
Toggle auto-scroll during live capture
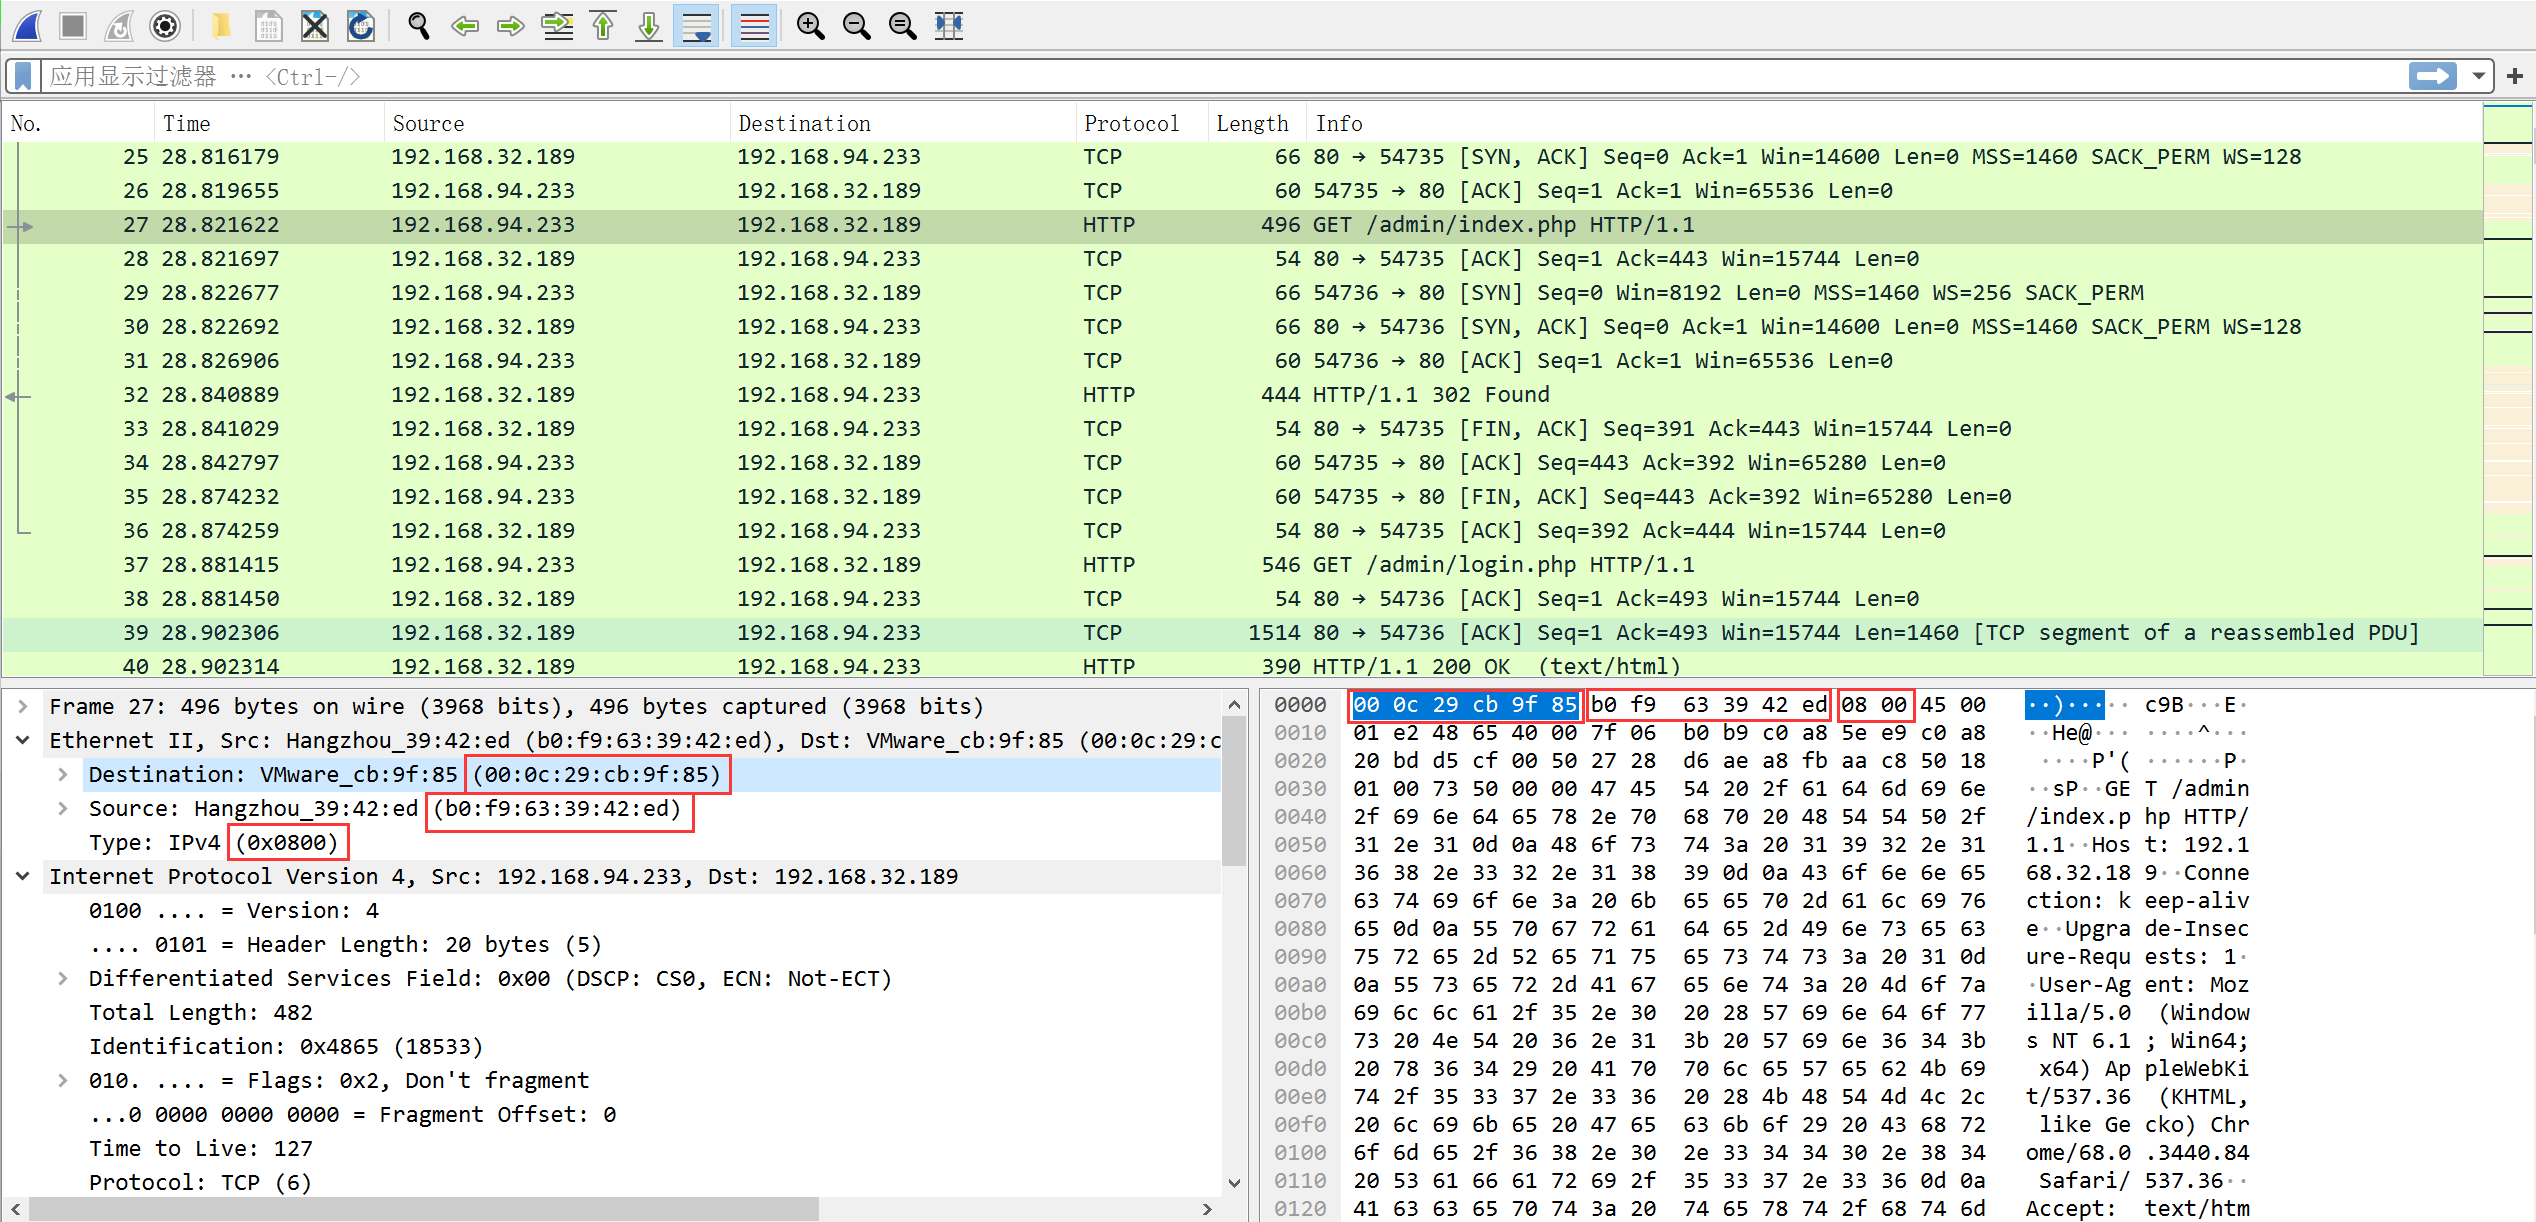point(696,25)
